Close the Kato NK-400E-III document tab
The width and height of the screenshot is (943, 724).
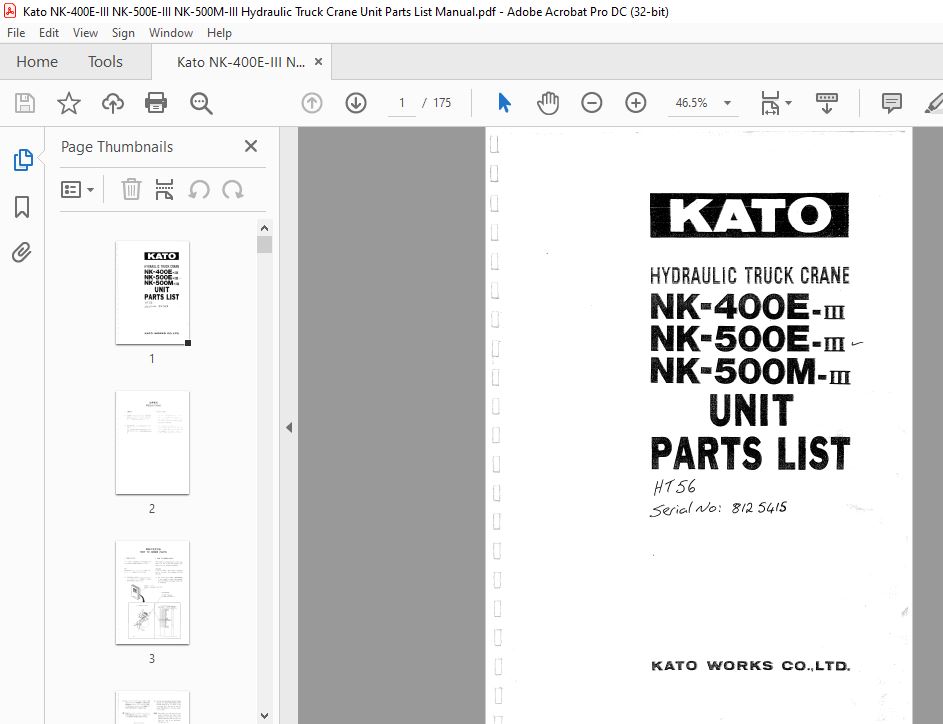[319, 61]
